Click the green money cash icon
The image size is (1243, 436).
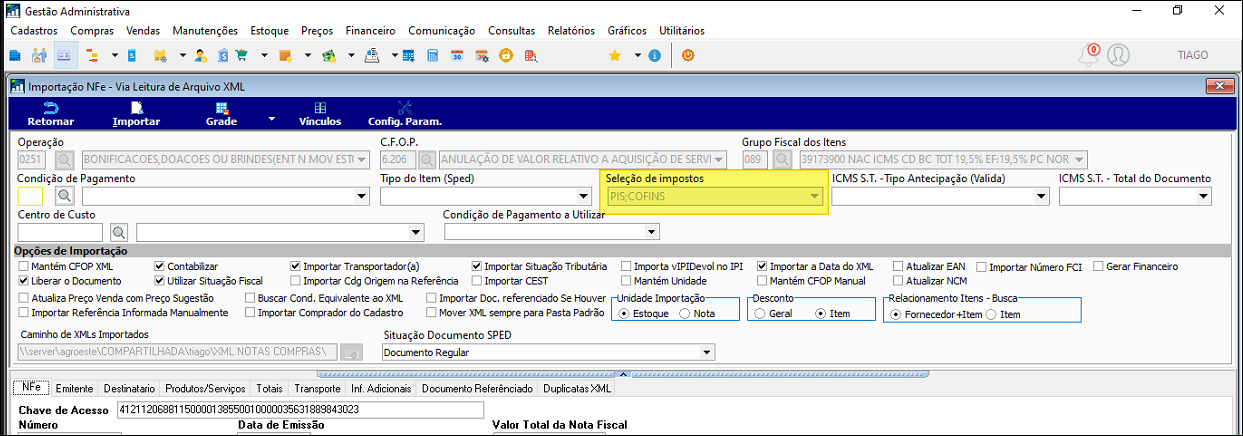328,55
